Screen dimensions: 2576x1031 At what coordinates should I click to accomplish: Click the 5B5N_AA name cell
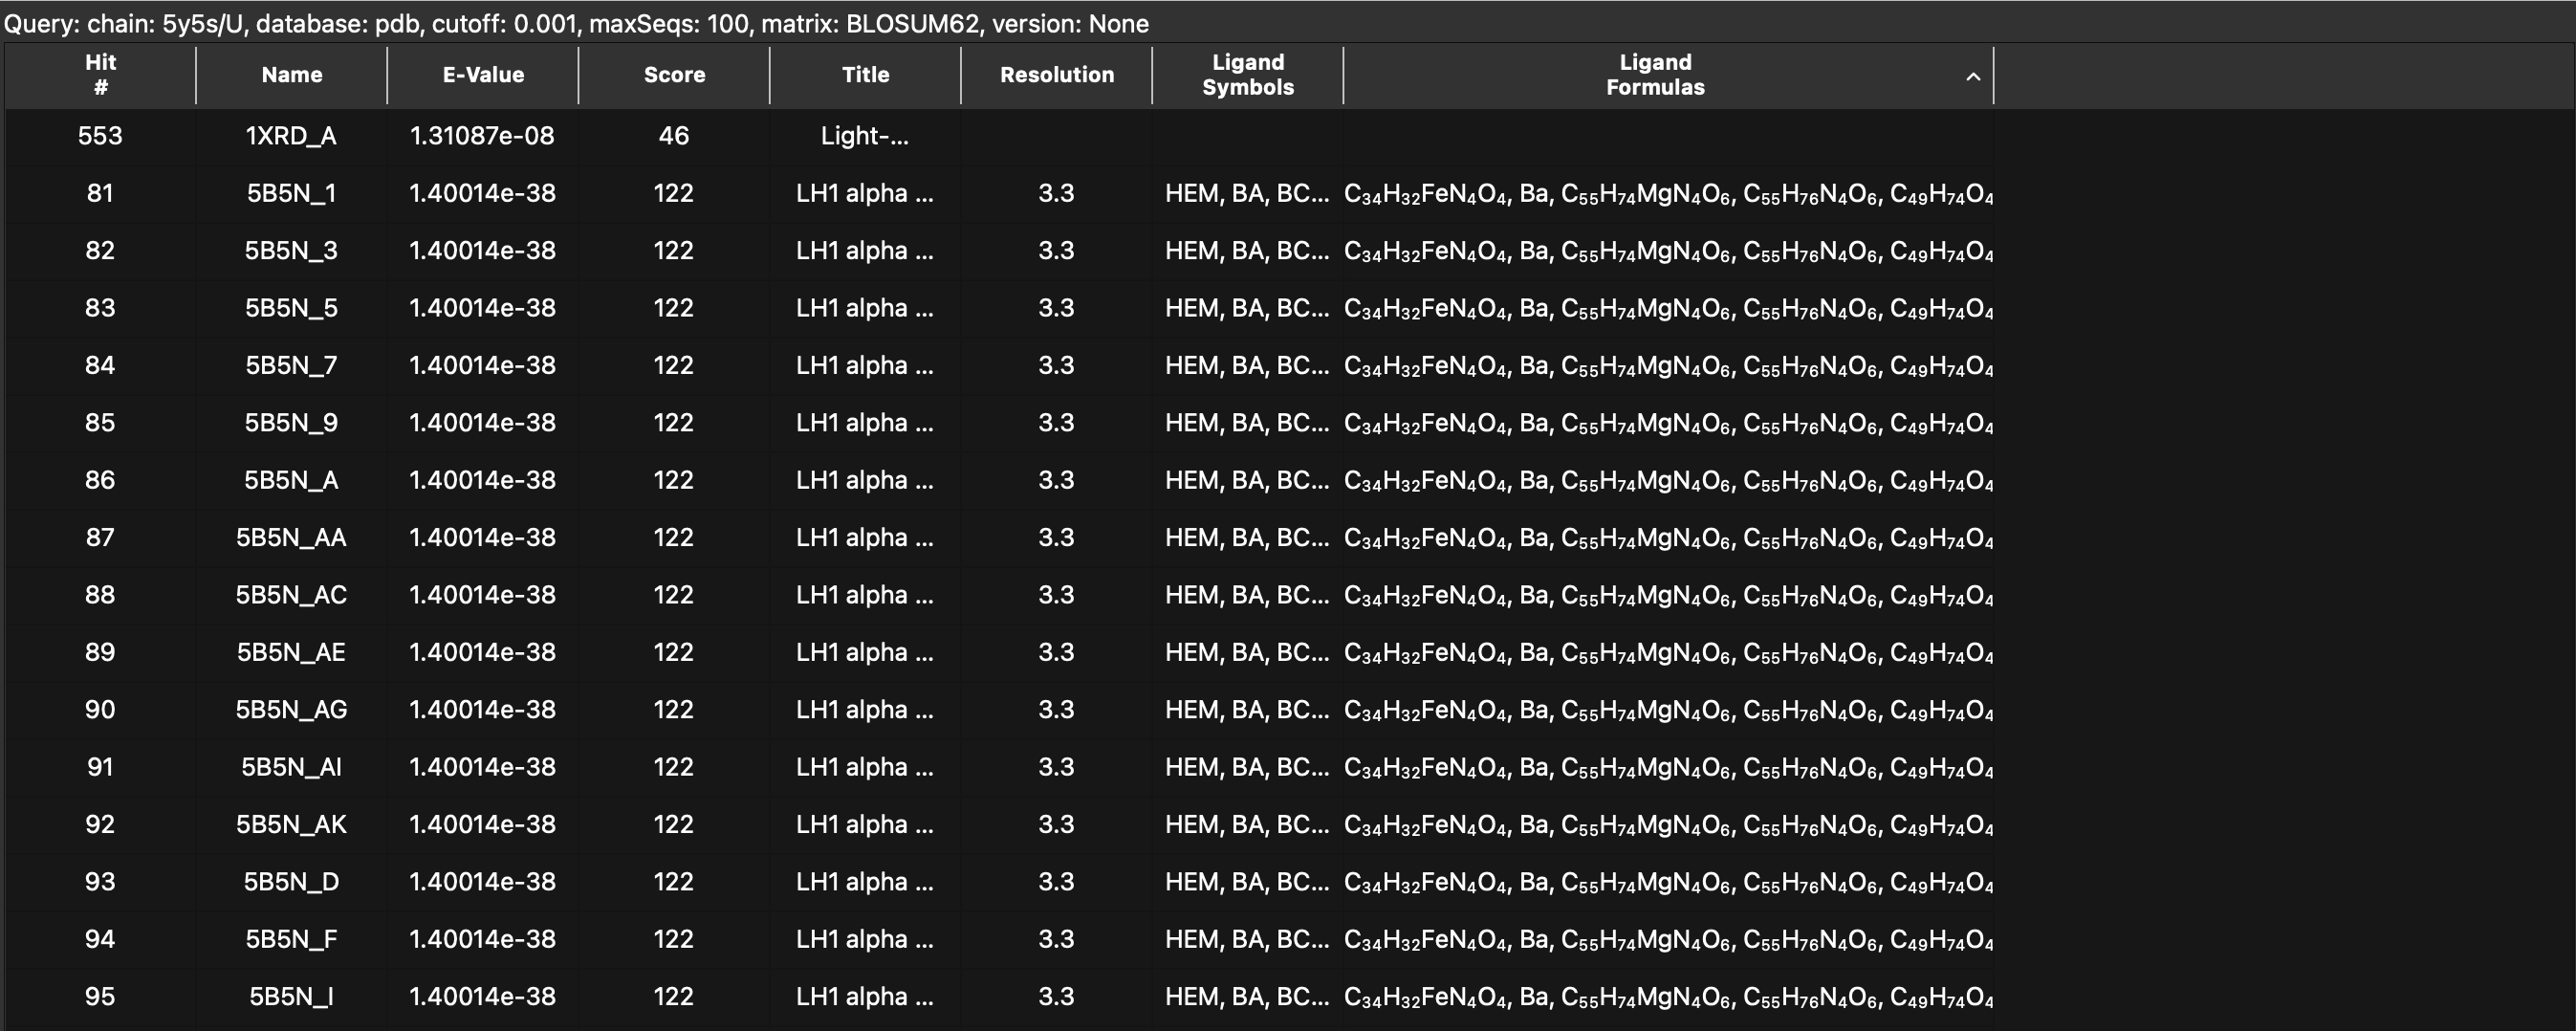pyautogui.click(x=291, y=538)
